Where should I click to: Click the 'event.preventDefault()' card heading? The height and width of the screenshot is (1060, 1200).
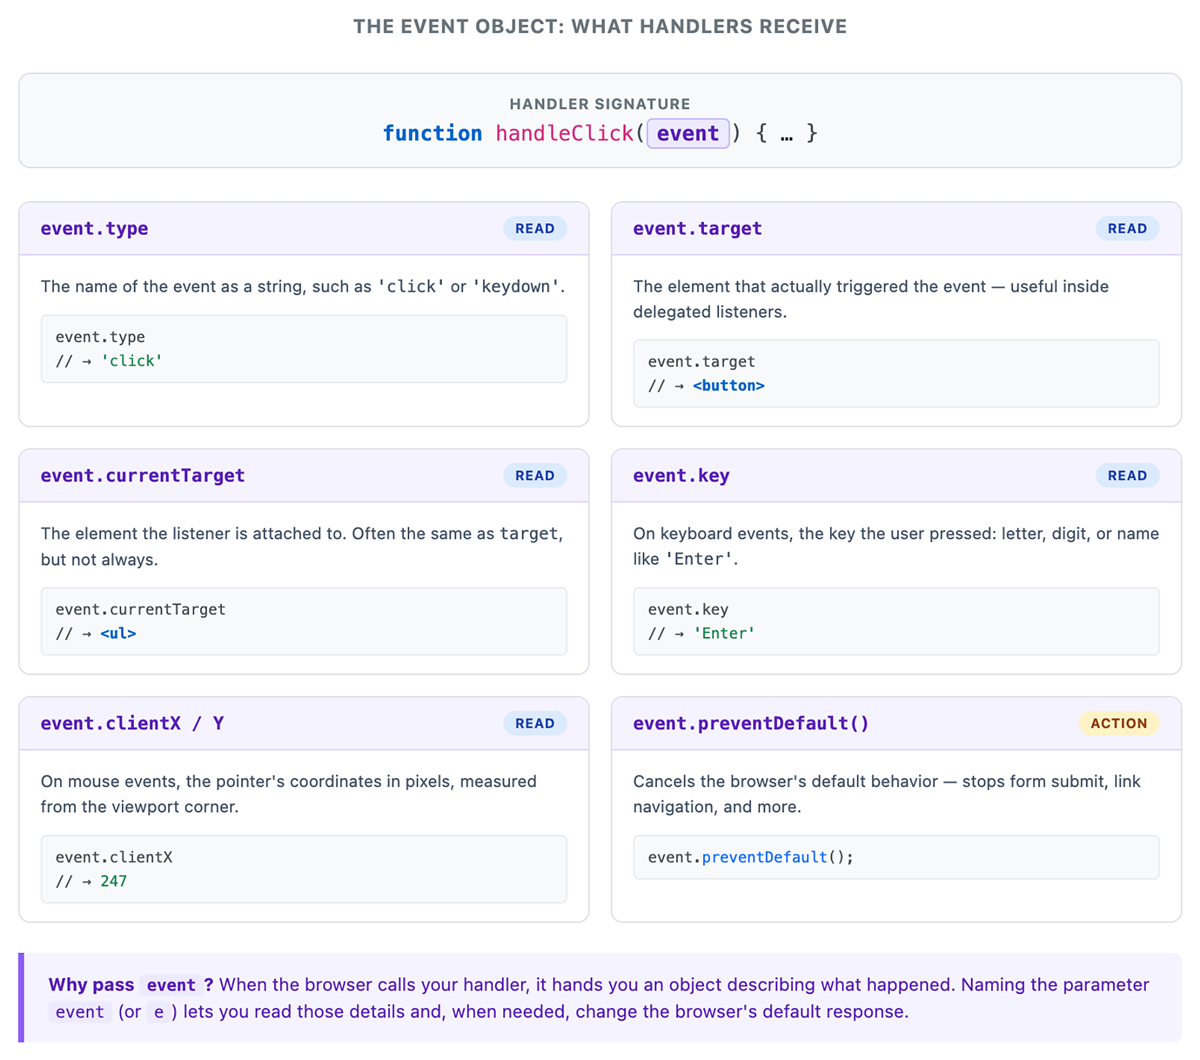pos(751,723)
